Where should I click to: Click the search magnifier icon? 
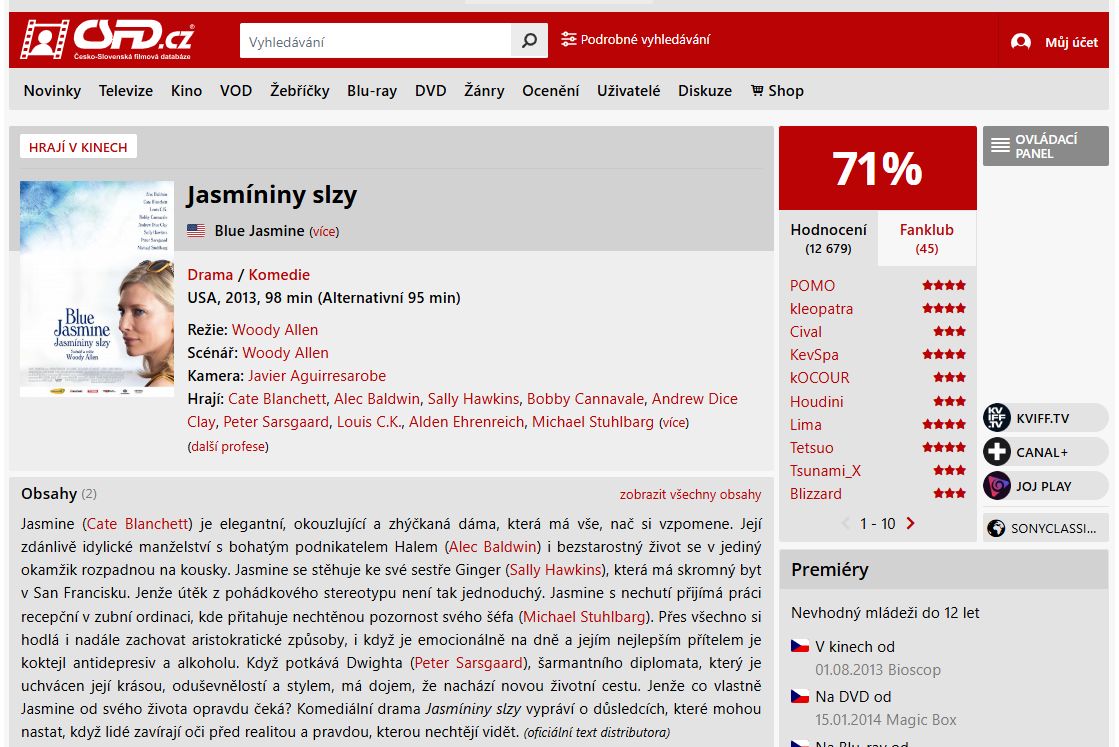[x=529, y=41]
